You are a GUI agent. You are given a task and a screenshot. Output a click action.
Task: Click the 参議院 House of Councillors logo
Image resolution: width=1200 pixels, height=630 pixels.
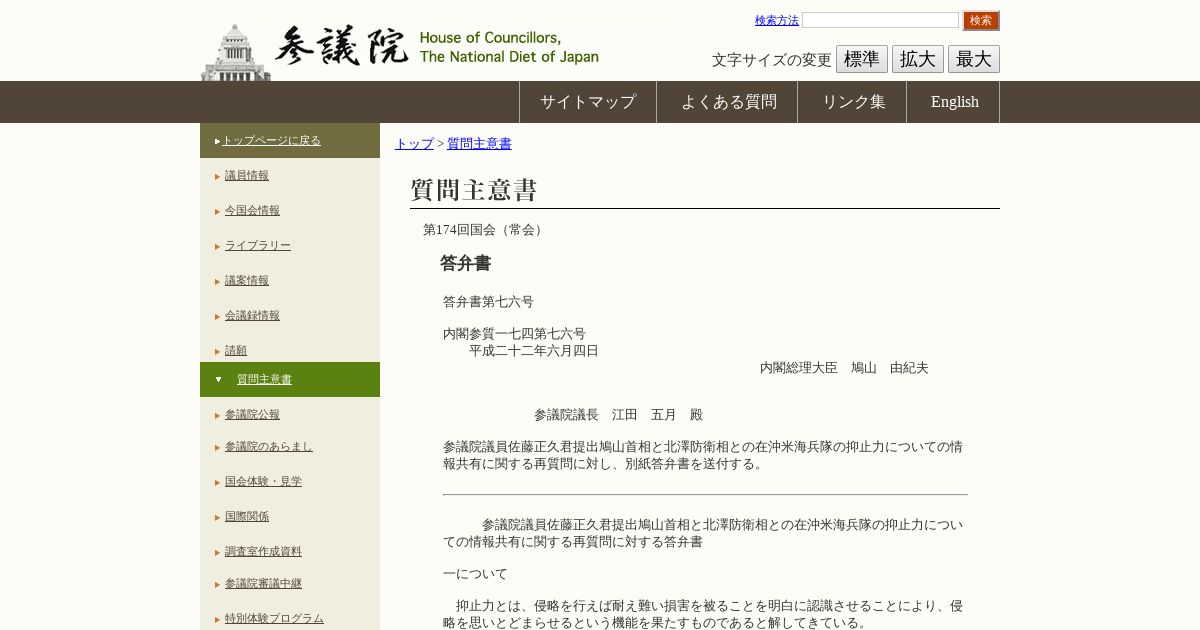400,50
